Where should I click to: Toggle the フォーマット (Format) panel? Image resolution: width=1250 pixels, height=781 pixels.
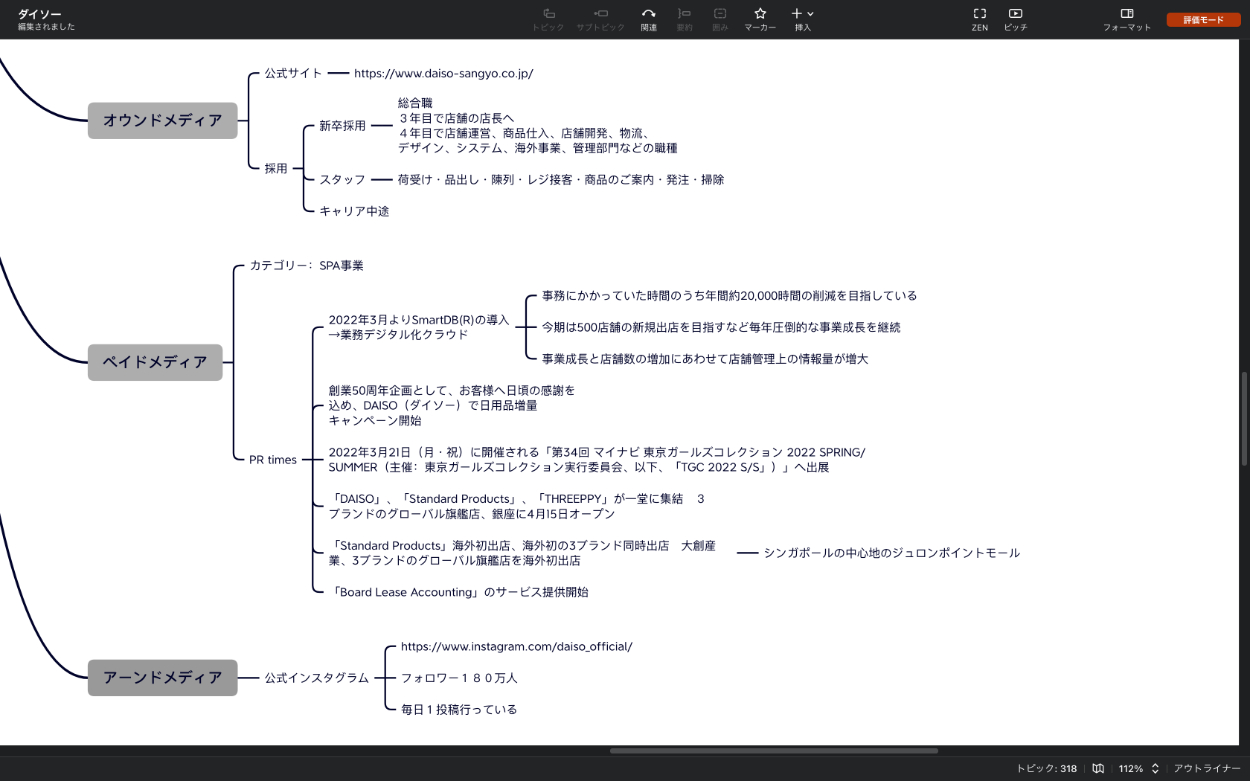coord(1126,14)
